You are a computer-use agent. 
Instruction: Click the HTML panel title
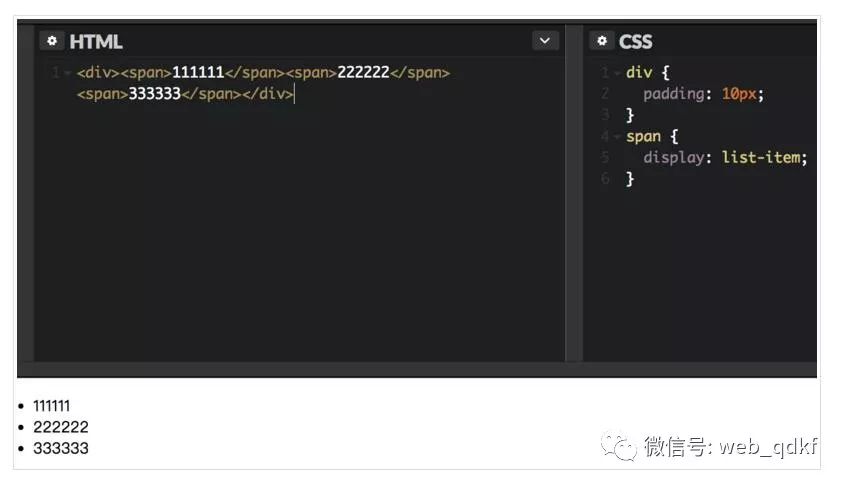[x=96, y=42]
